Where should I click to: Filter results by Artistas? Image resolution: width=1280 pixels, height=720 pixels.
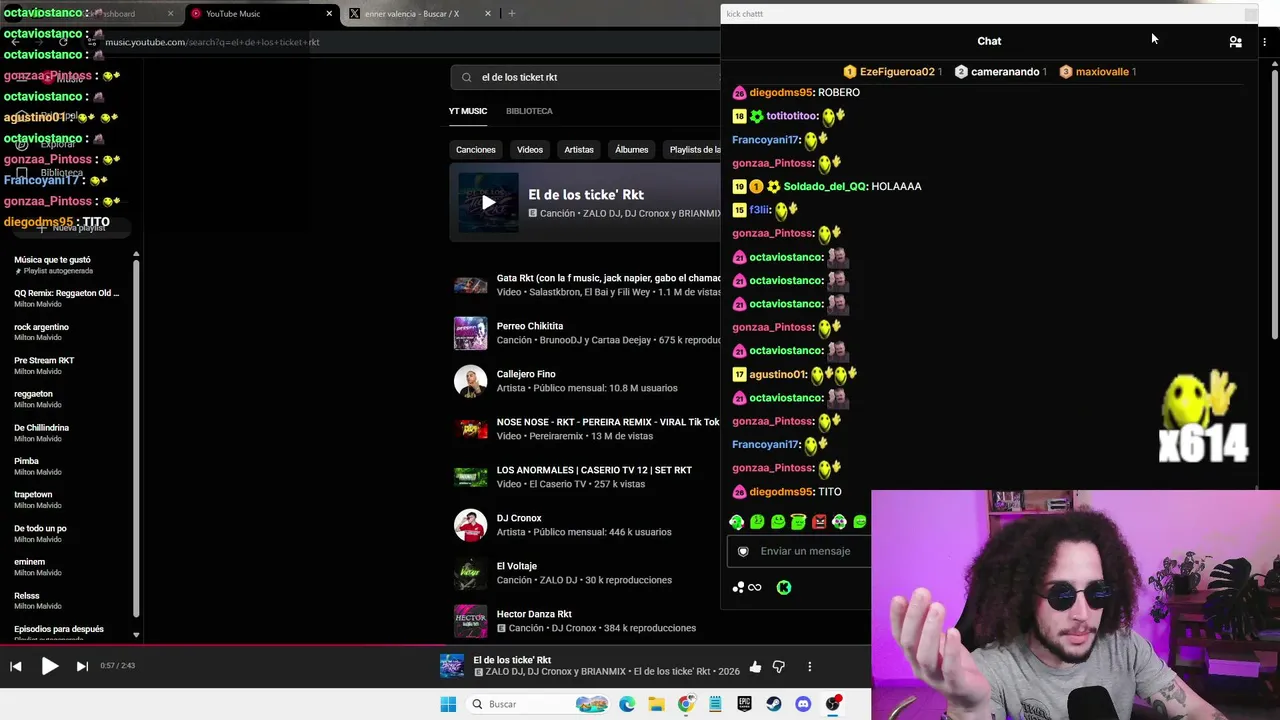(579, 150)
